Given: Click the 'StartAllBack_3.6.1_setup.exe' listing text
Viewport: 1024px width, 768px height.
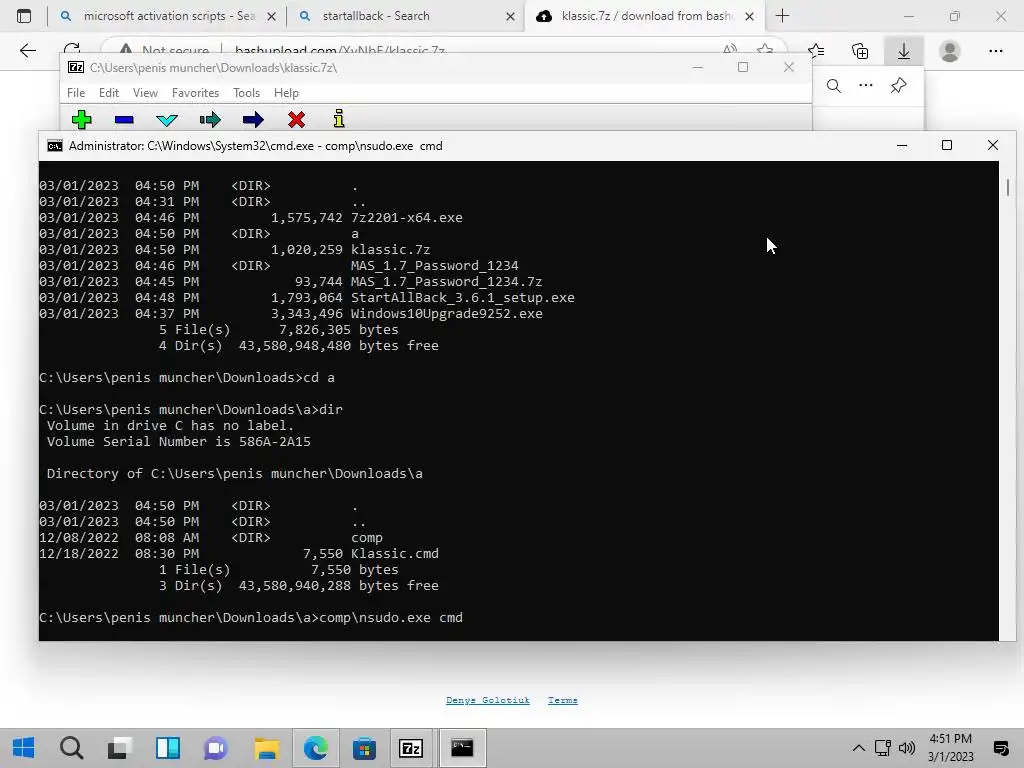Looking at the screenshot, I should coord(462,298).
